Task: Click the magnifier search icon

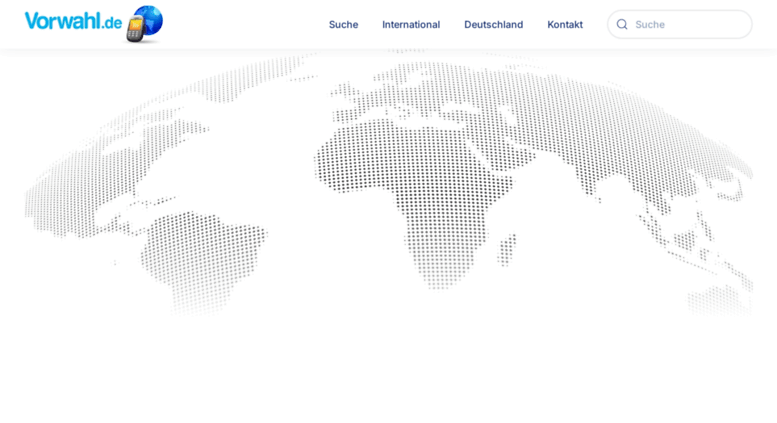Action: click(622, 24)
